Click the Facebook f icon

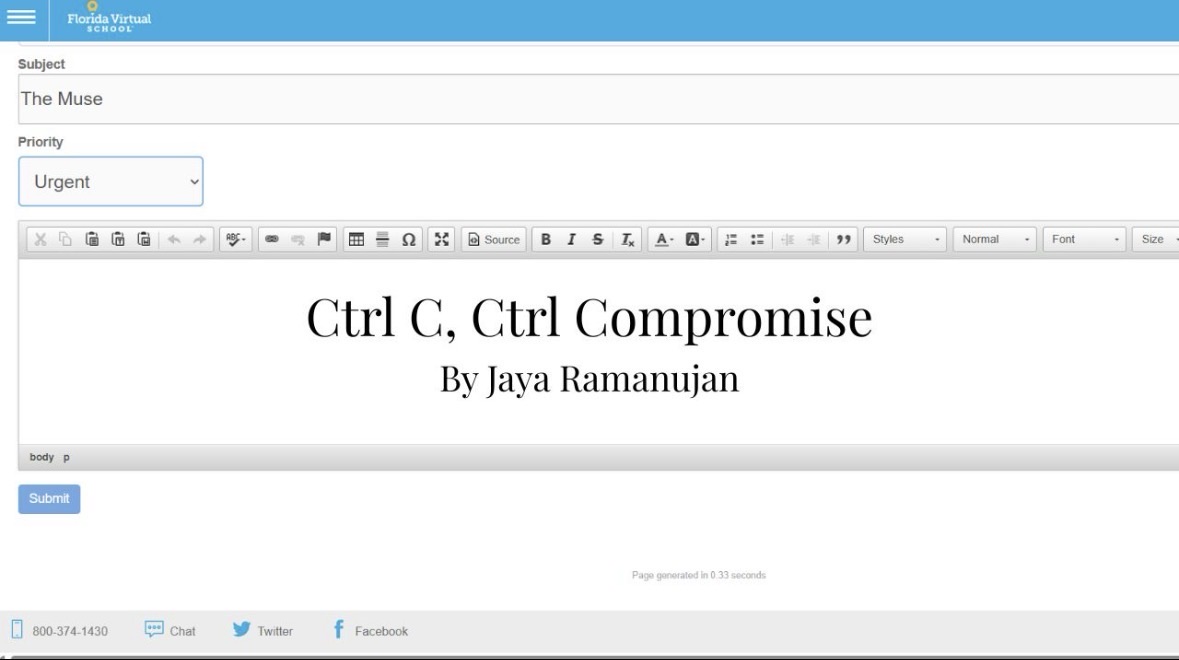[x=339, y=628]
